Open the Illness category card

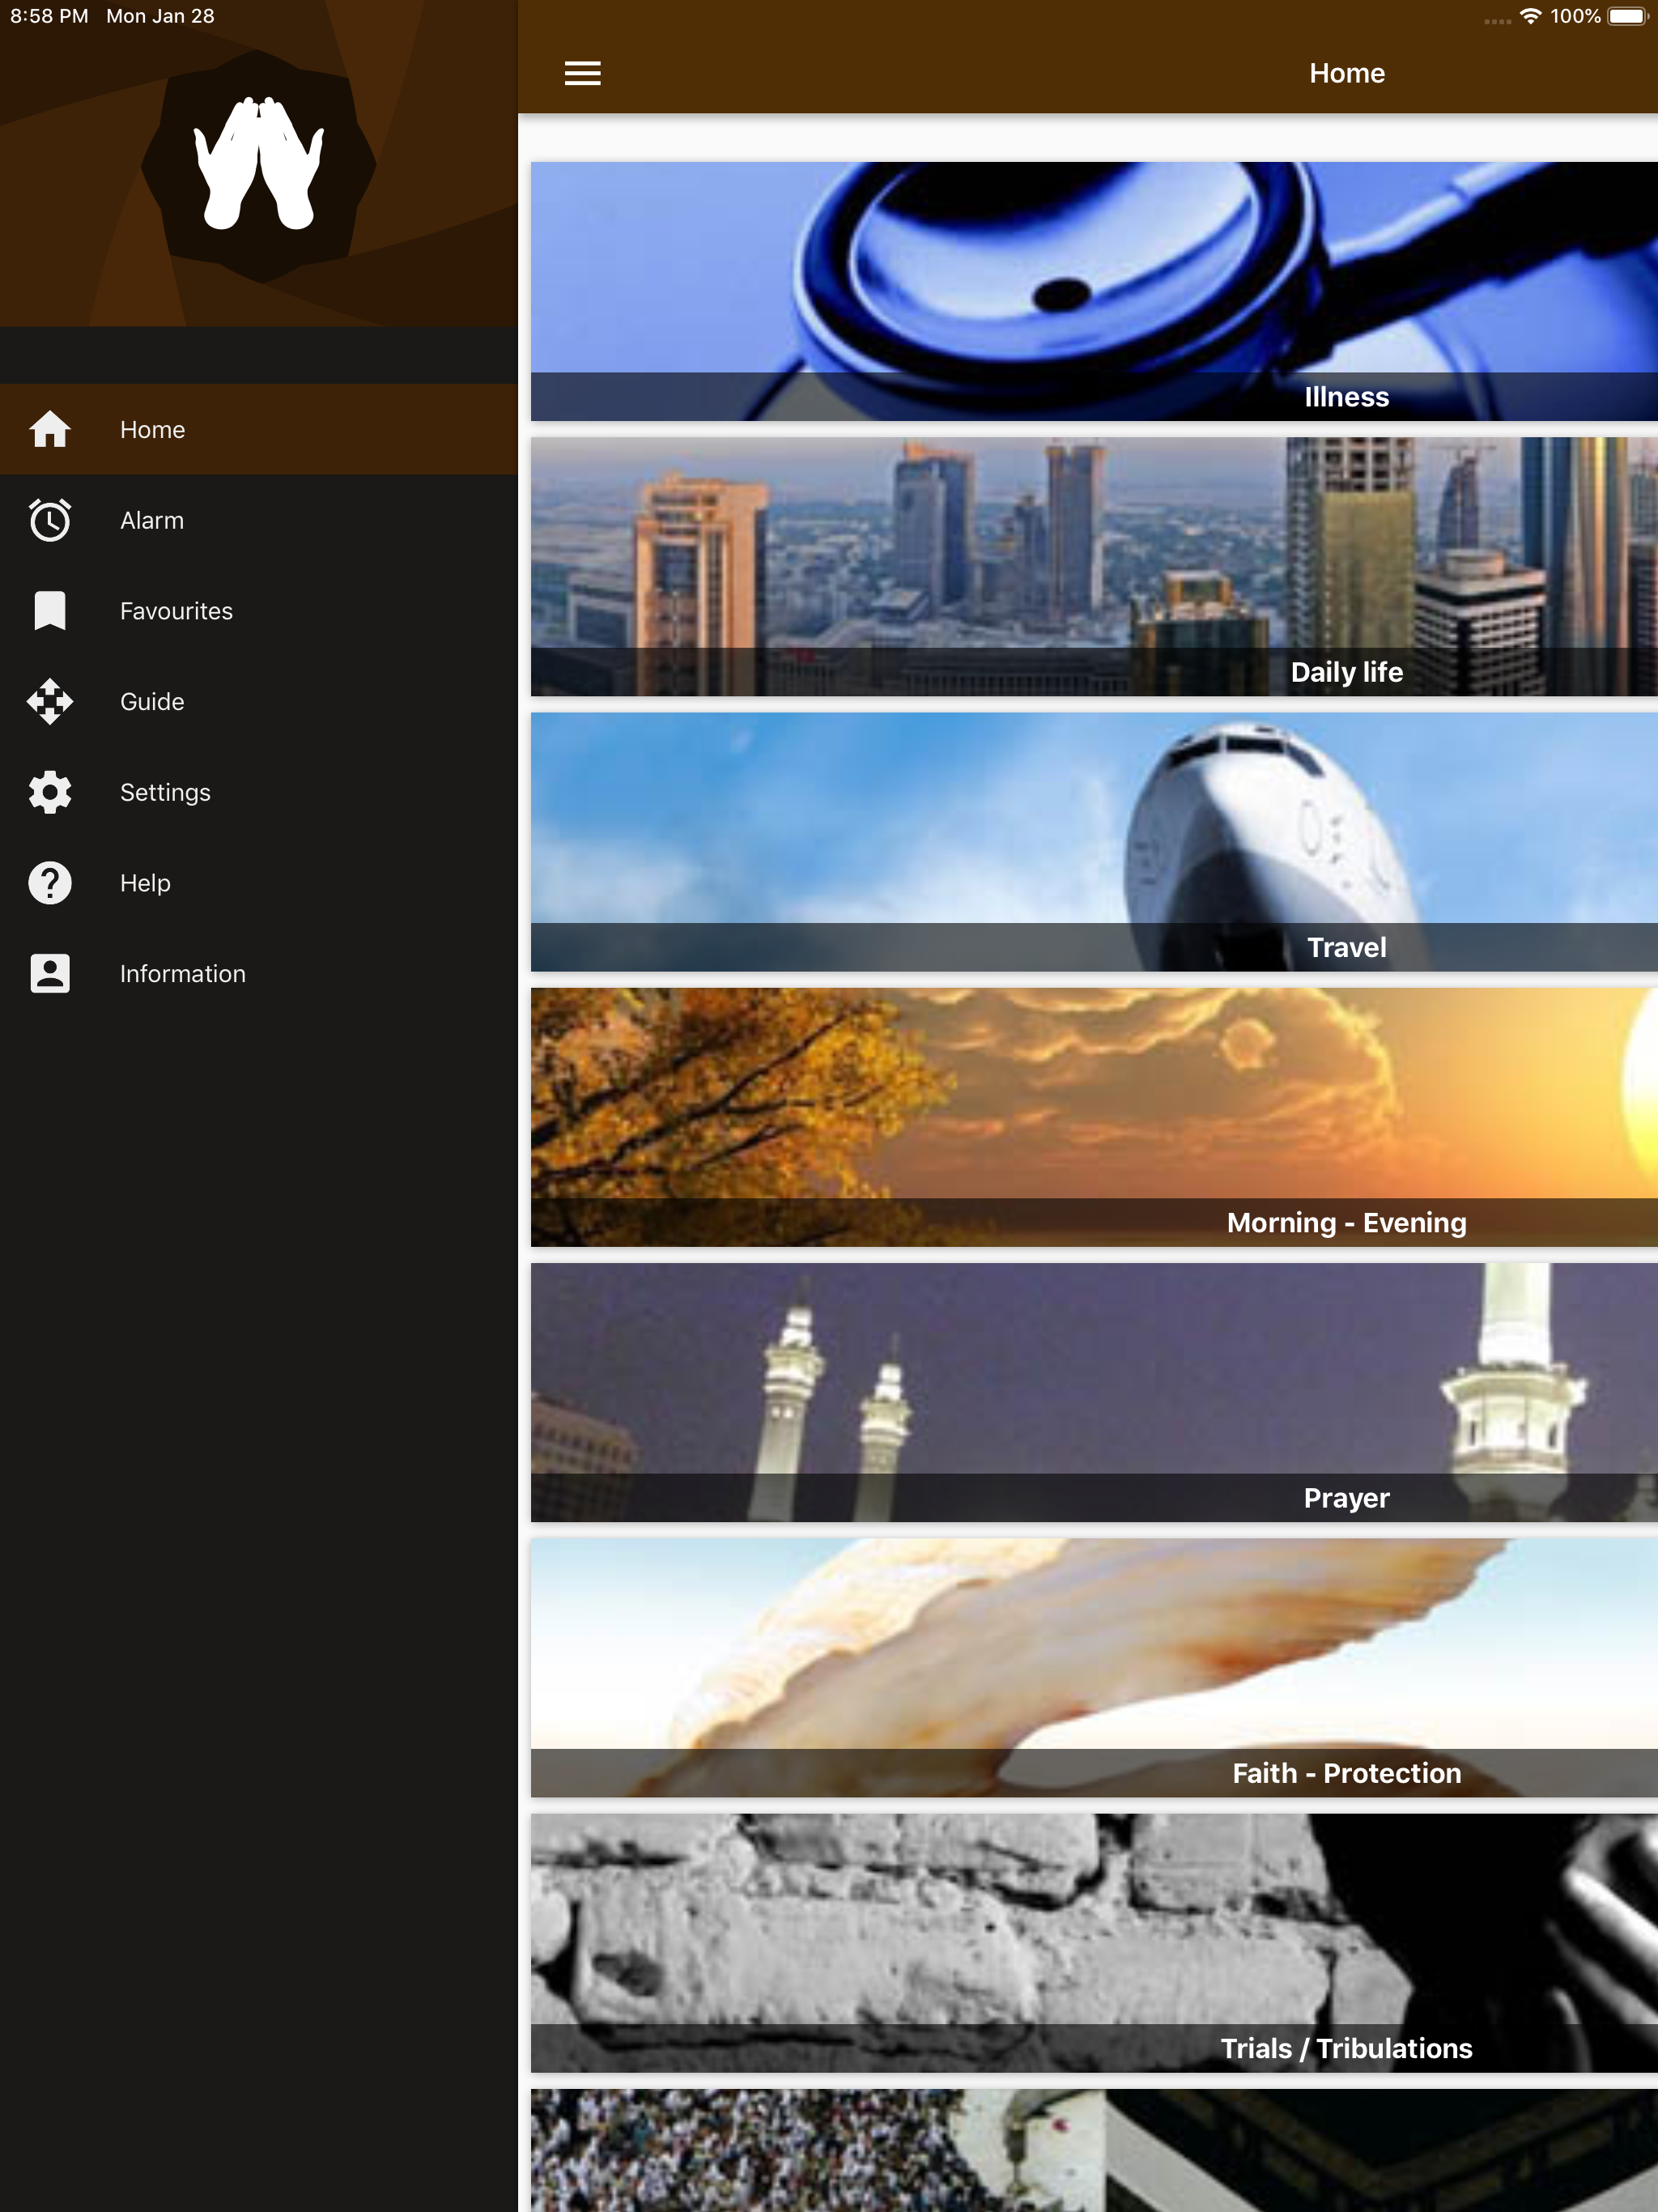[x=1093, y=290]
